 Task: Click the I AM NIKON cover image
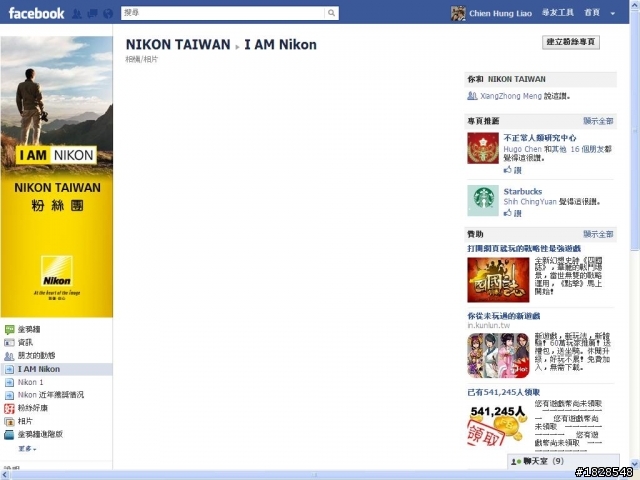[x=57, y=176]
